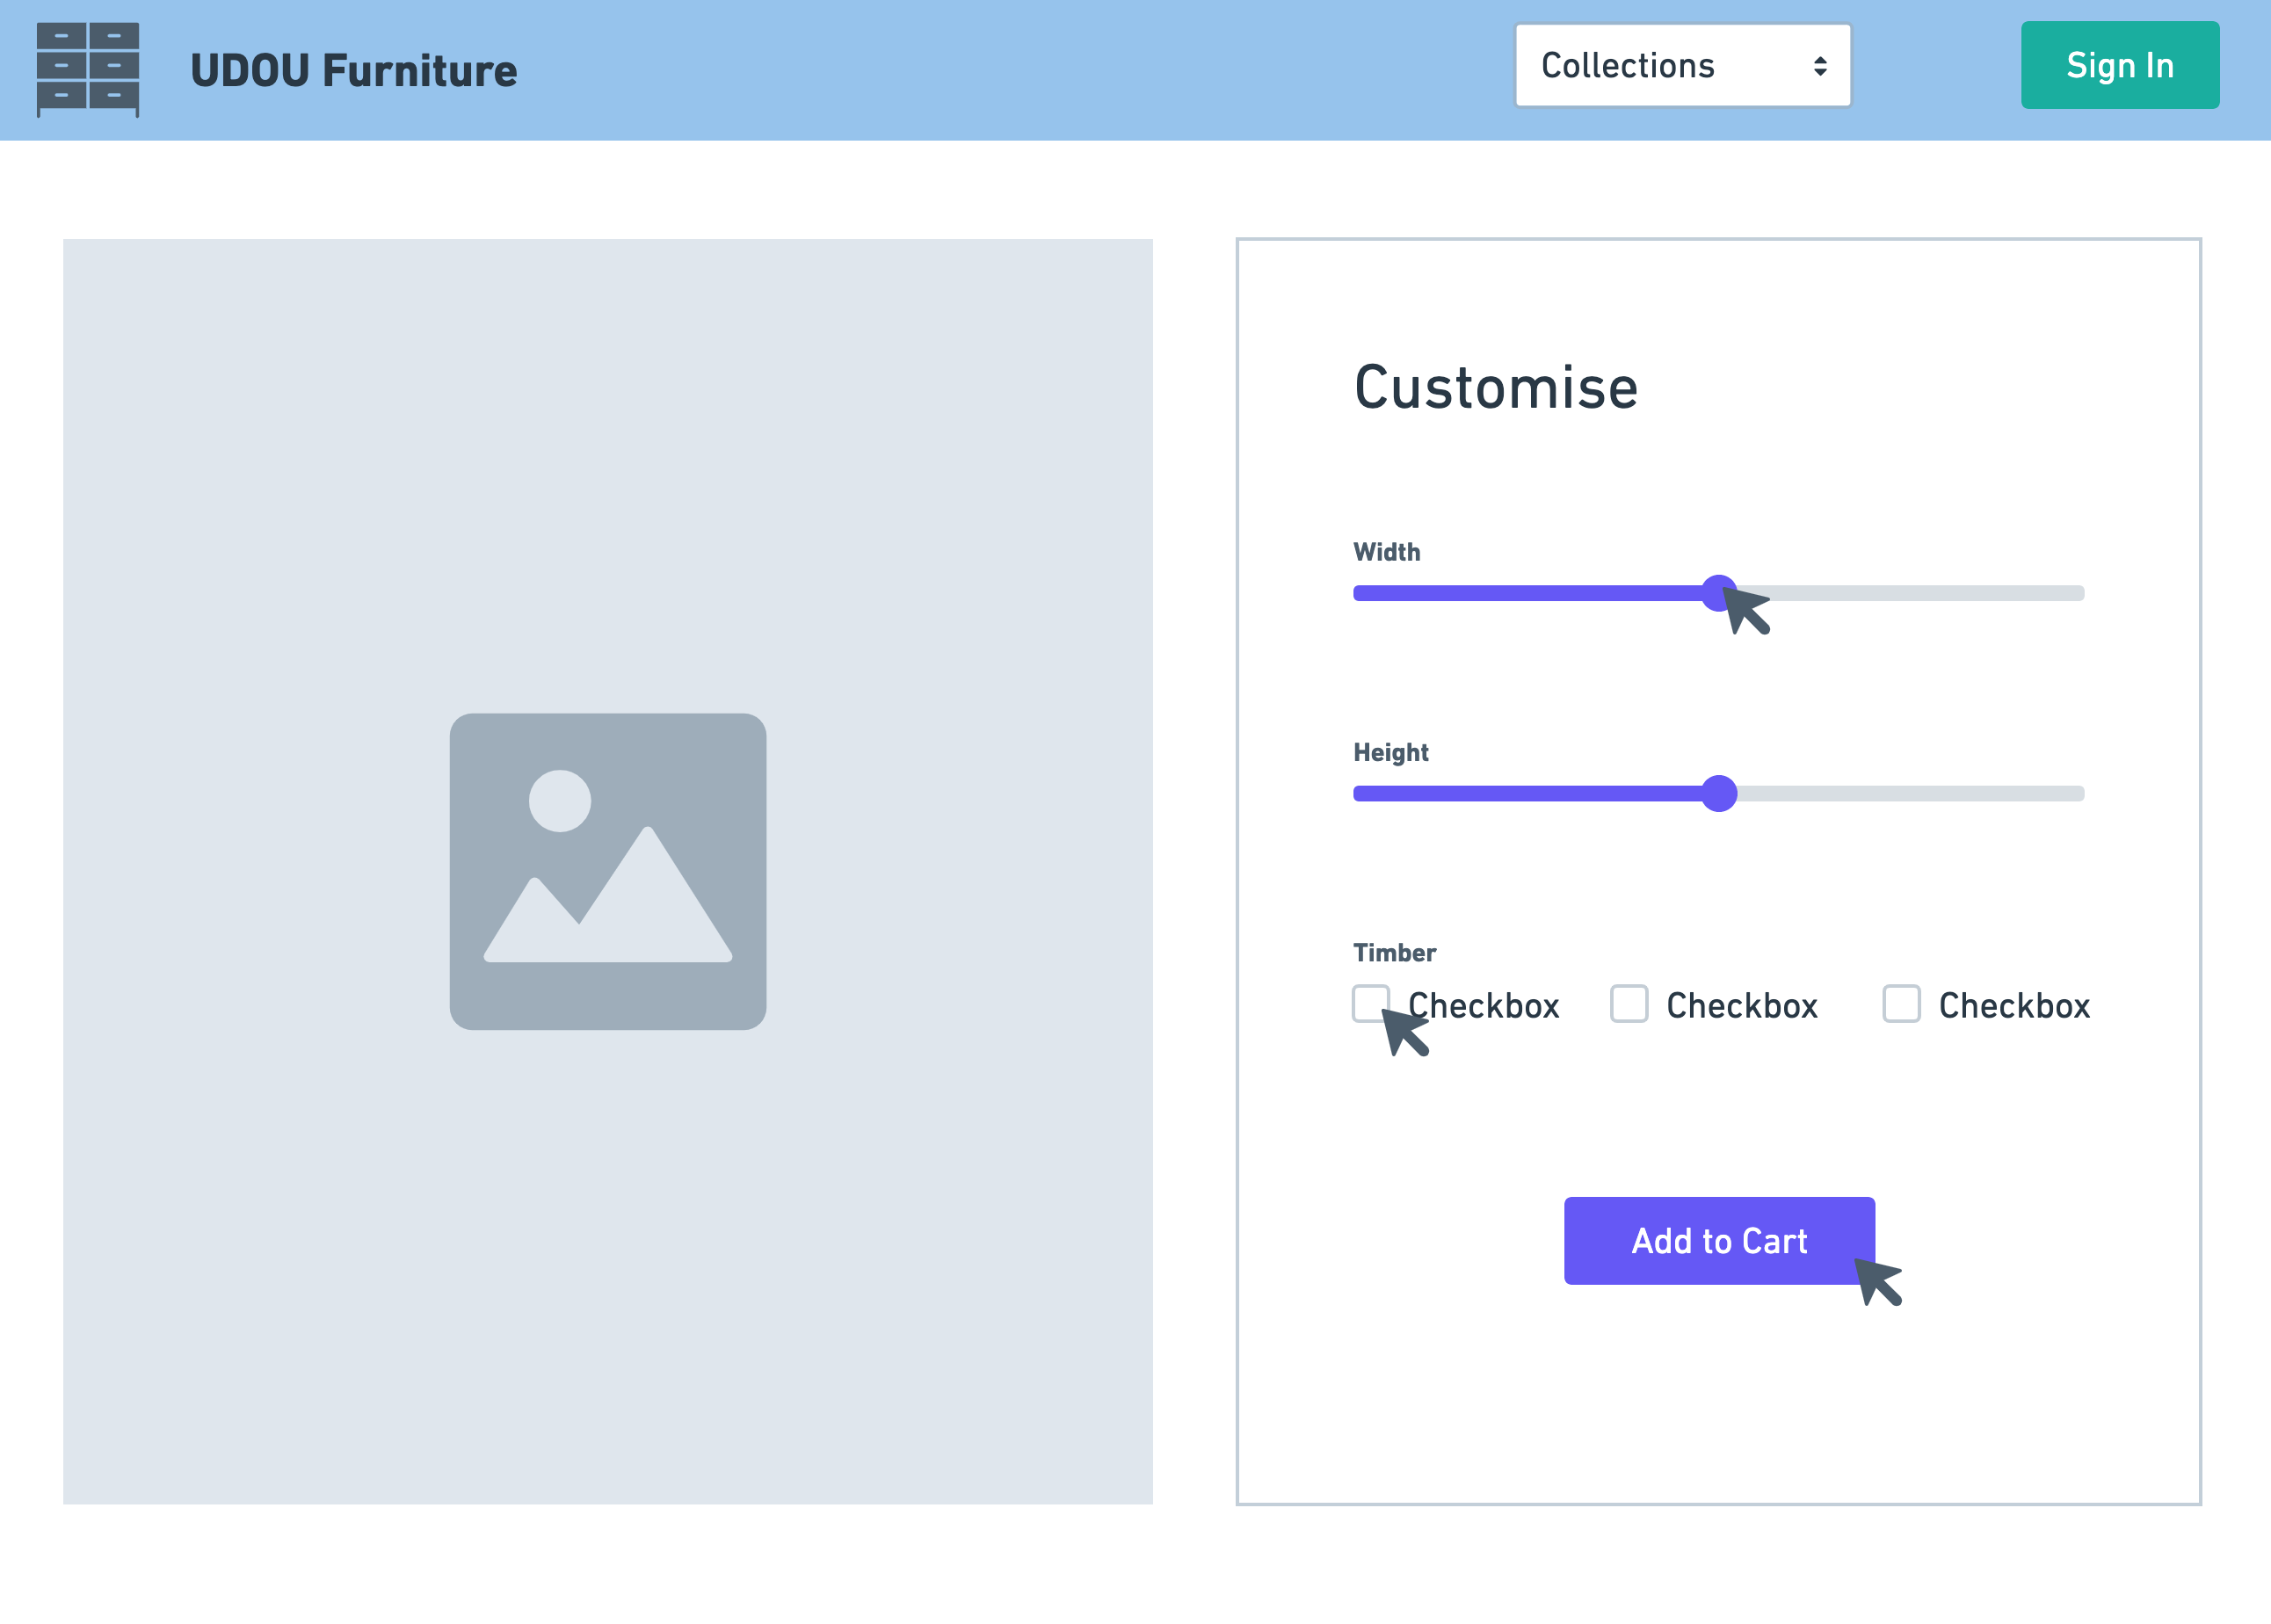
Task: Click the Collections dropdown arrows icon
Action: [x=1819, y=66]
